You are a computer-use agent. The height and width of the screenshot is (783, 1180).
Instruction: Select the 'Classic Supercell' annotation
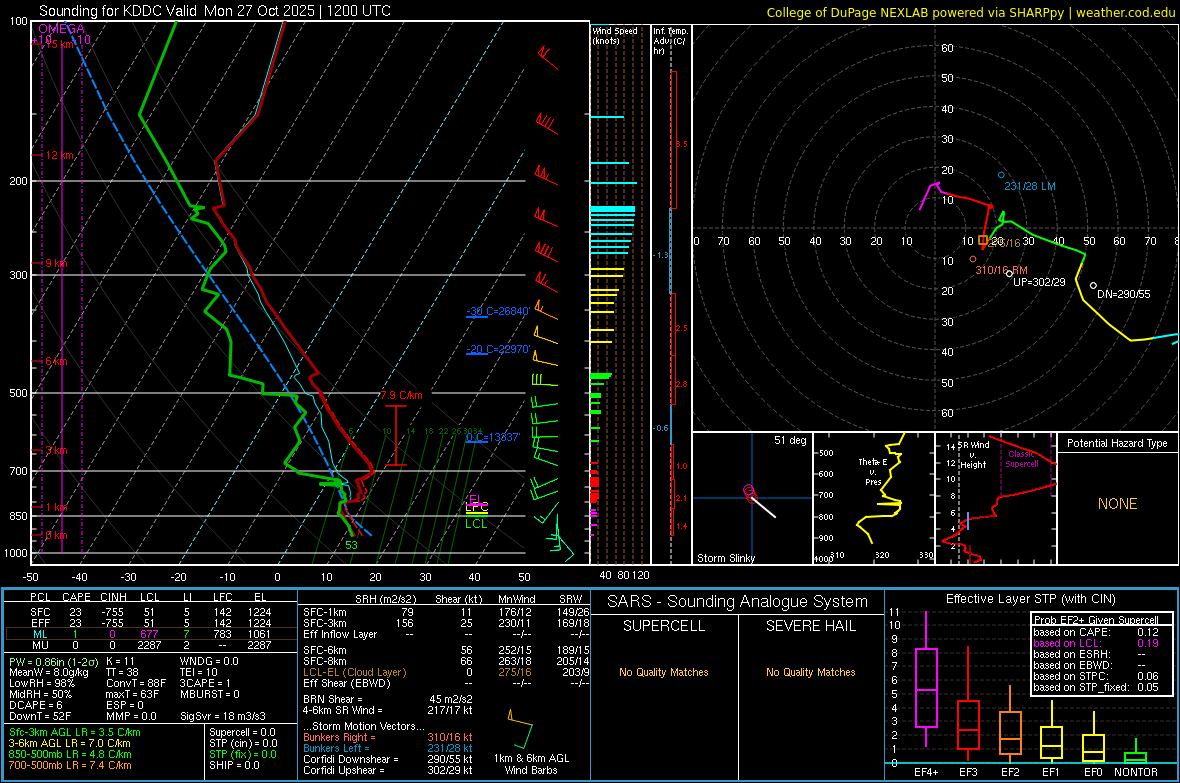coord(1022,459)
